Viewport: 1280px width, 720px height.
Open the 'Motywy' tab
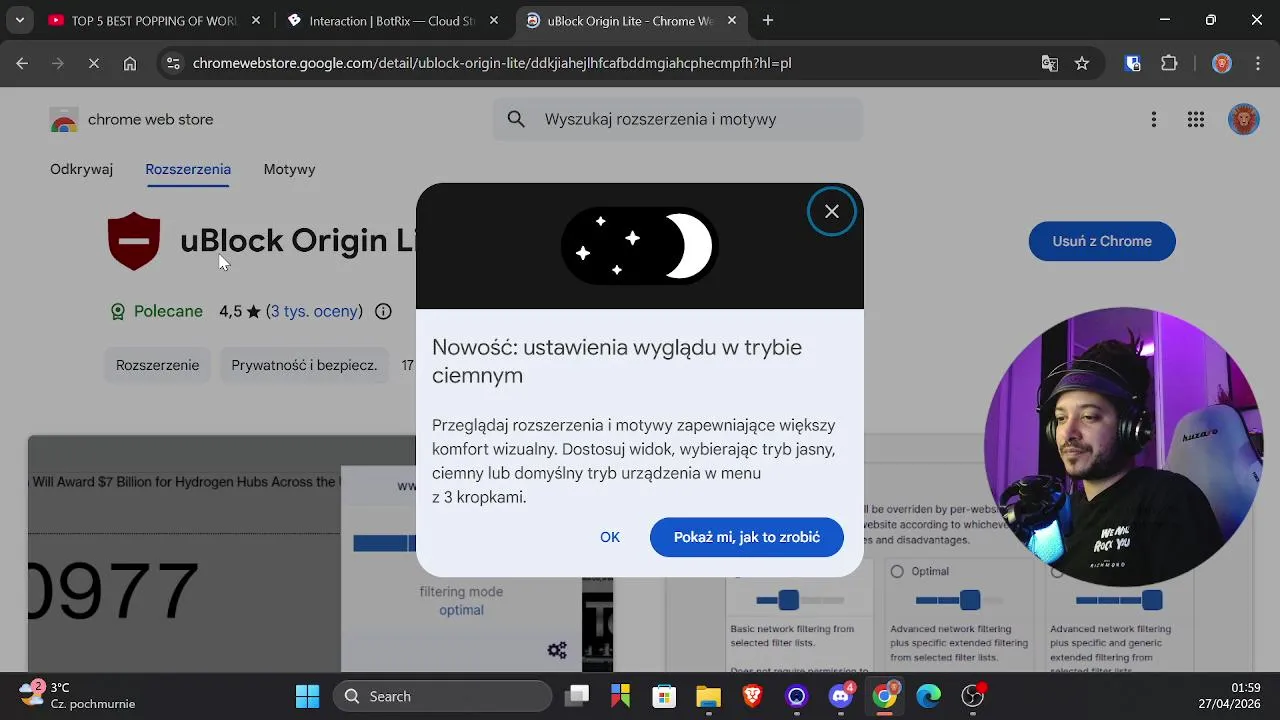[289, 169]
